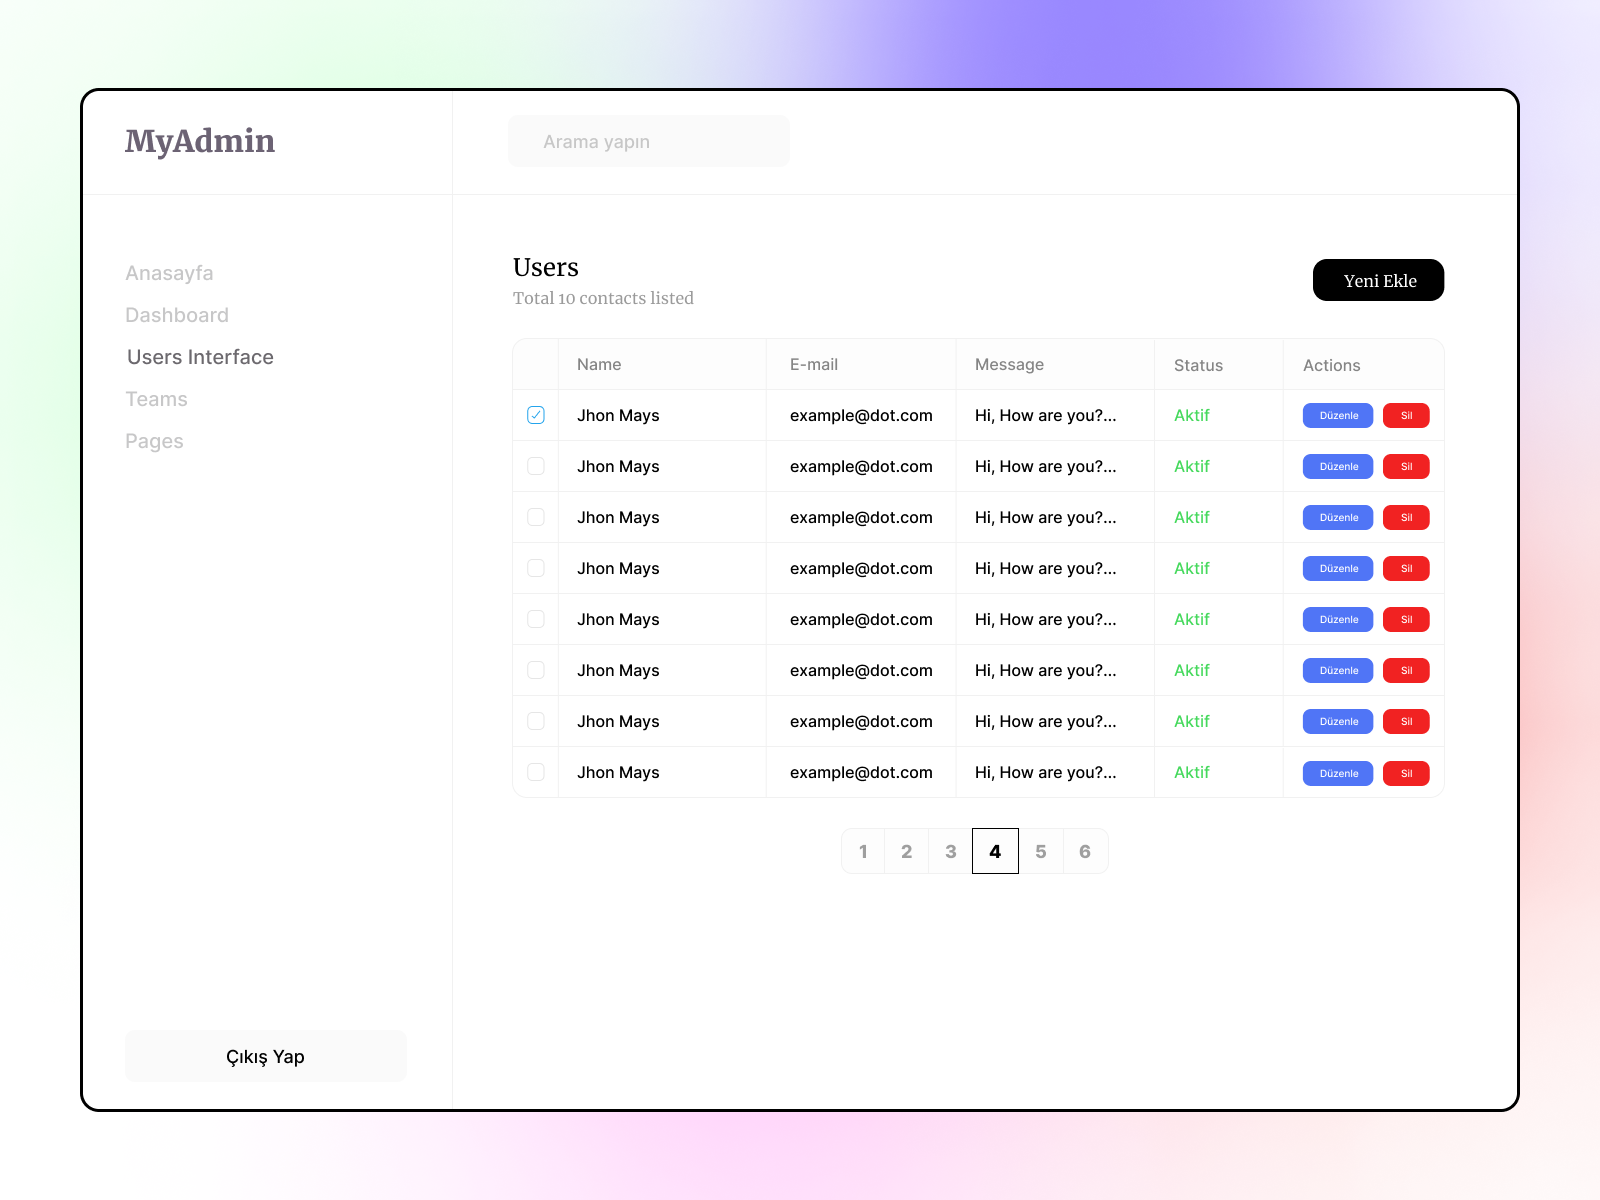Navigate to Anasayfa in the sidebar
Image resolution: width=1600 pixels, height=1200 pixels.
169,272
